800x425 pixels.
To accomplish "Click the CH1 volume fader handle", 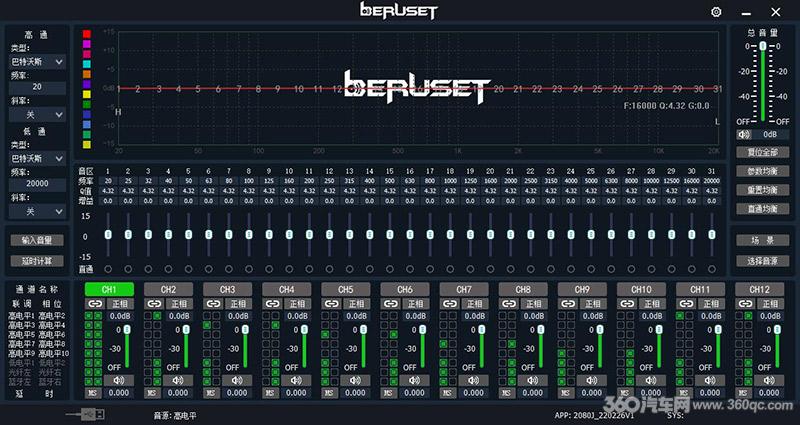I will [x=127, y=330].
